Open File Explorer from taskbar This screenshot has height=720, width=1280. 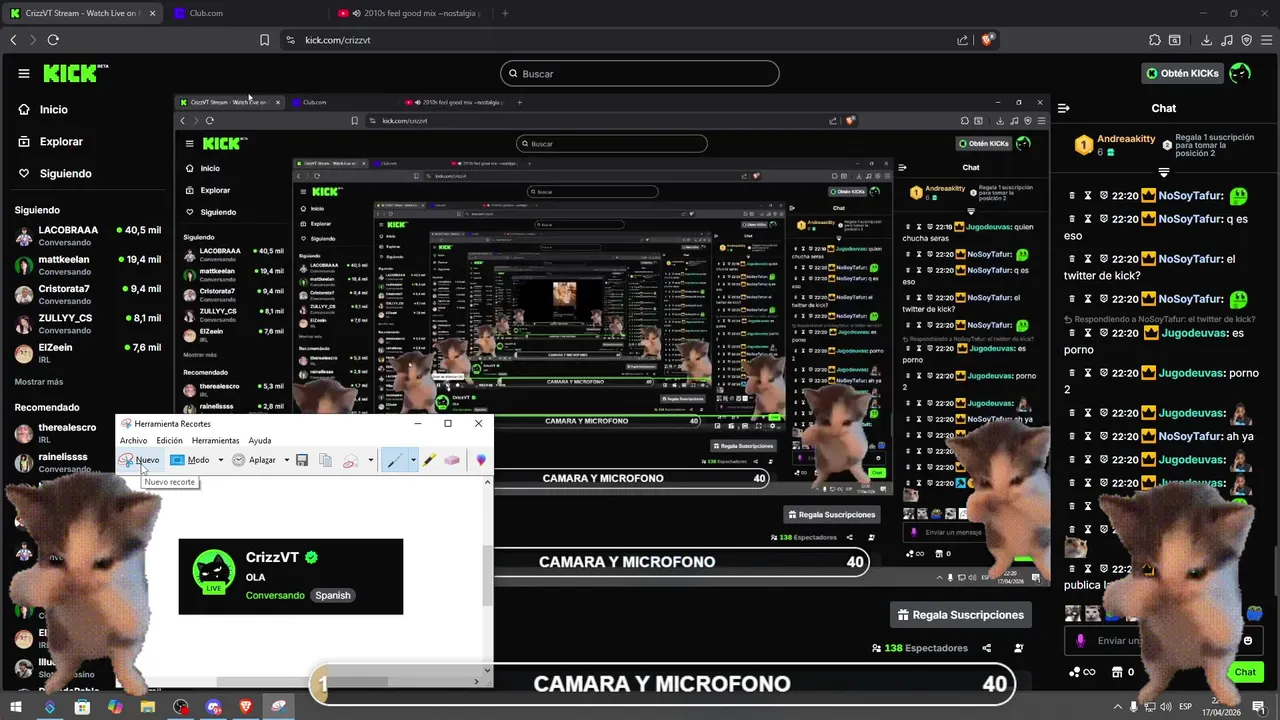click(147, 707)
